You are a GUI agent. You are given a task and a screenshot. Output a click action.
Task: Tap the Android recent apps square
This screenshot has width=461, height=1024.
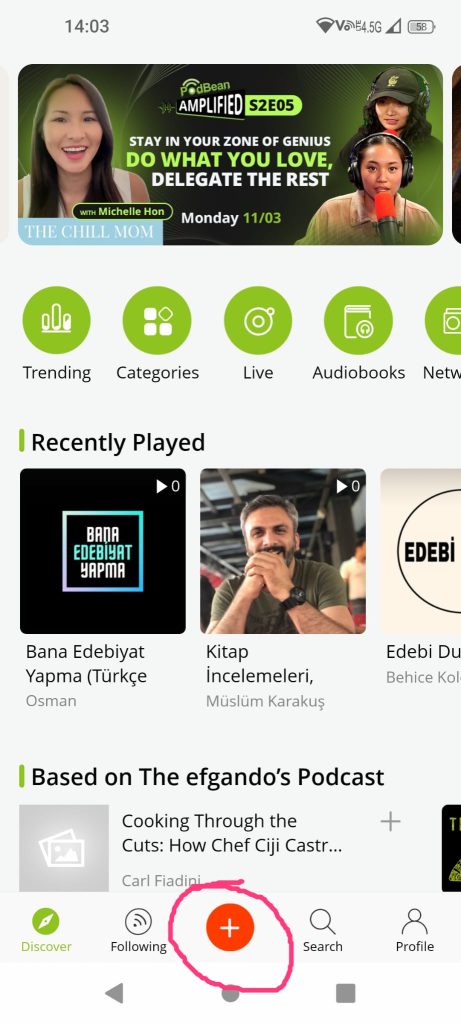[x=345, y=993]
